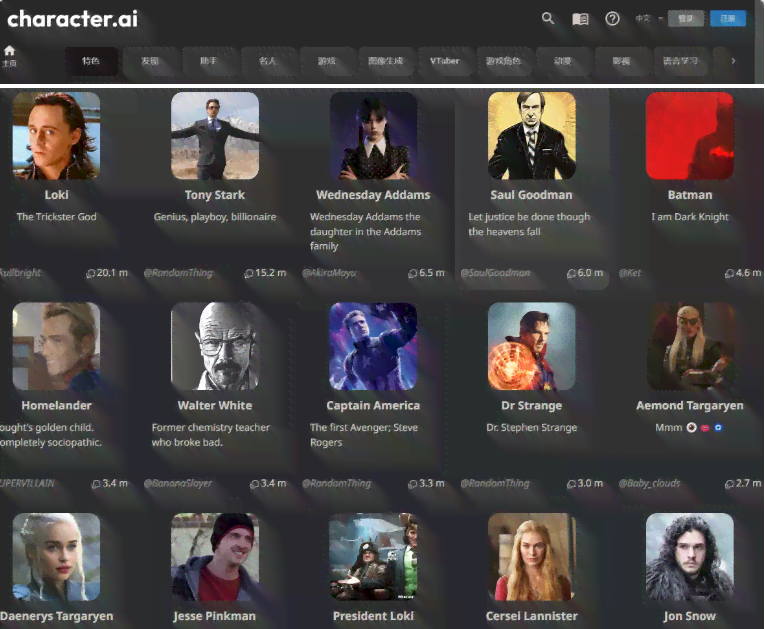Click the help question mark icon
The image size is (765, 629).
[x=612, y=19]
